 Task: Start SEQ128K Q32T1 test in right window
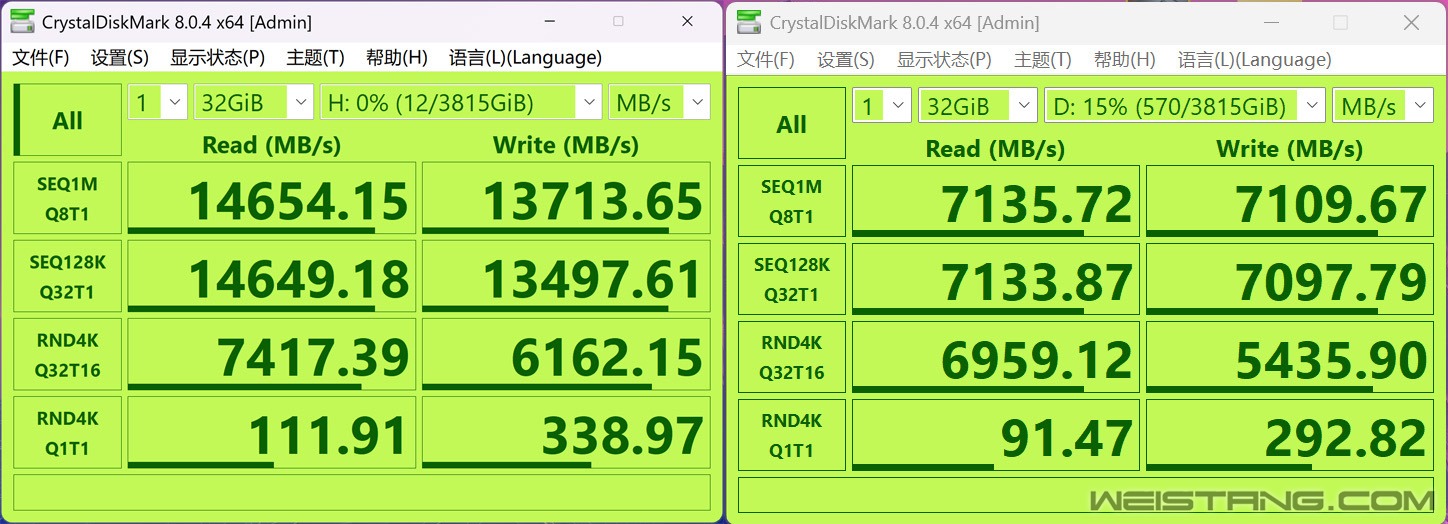[791, 279]
